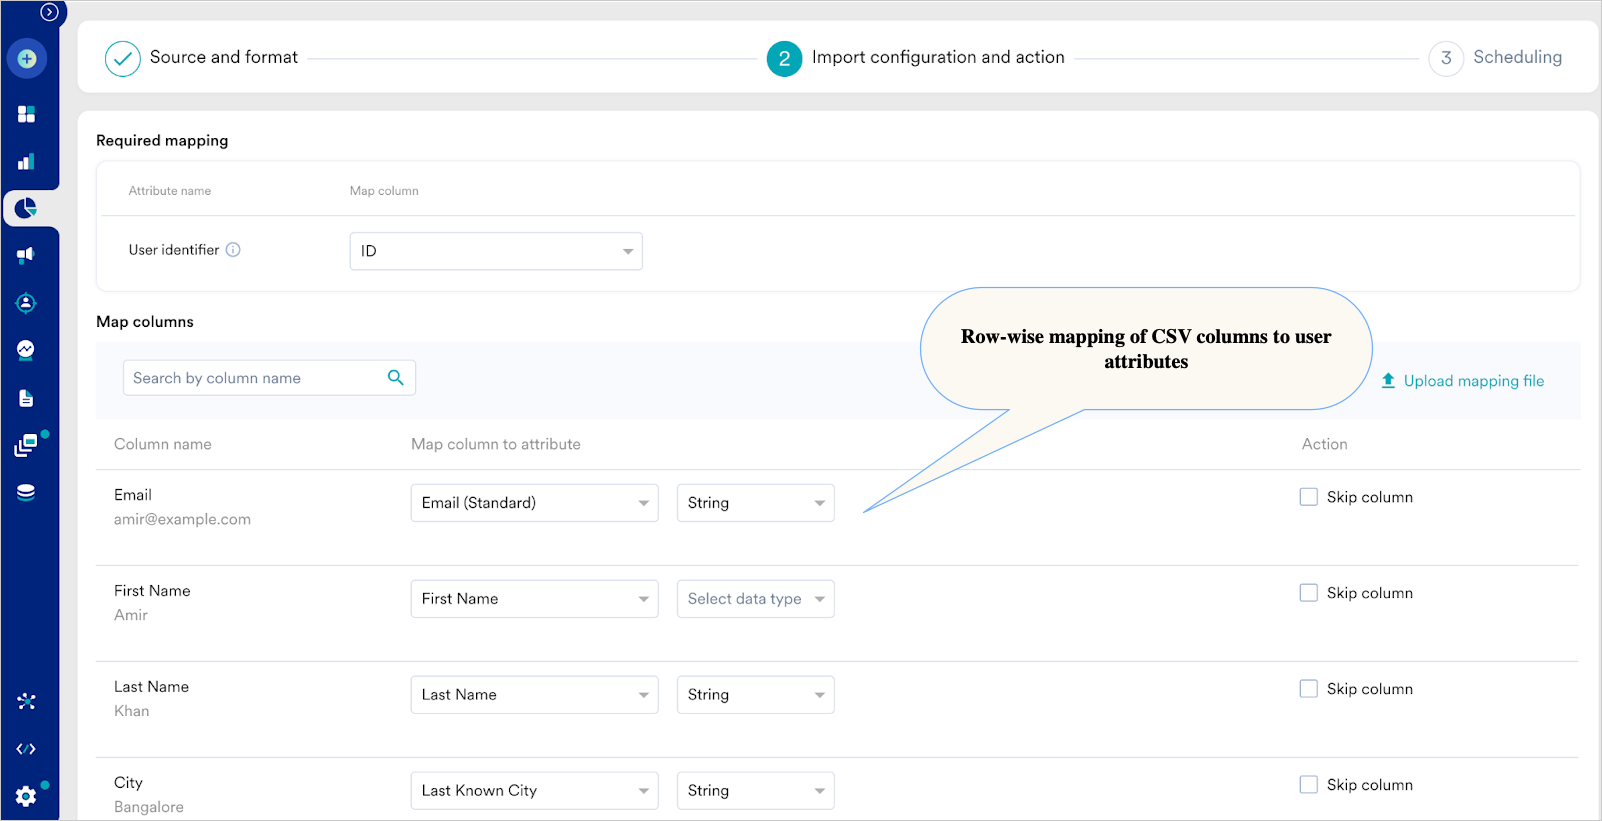Open the dashboard grid icon
This screenshot has height=821, width=1602.
(x=27, y=114)
